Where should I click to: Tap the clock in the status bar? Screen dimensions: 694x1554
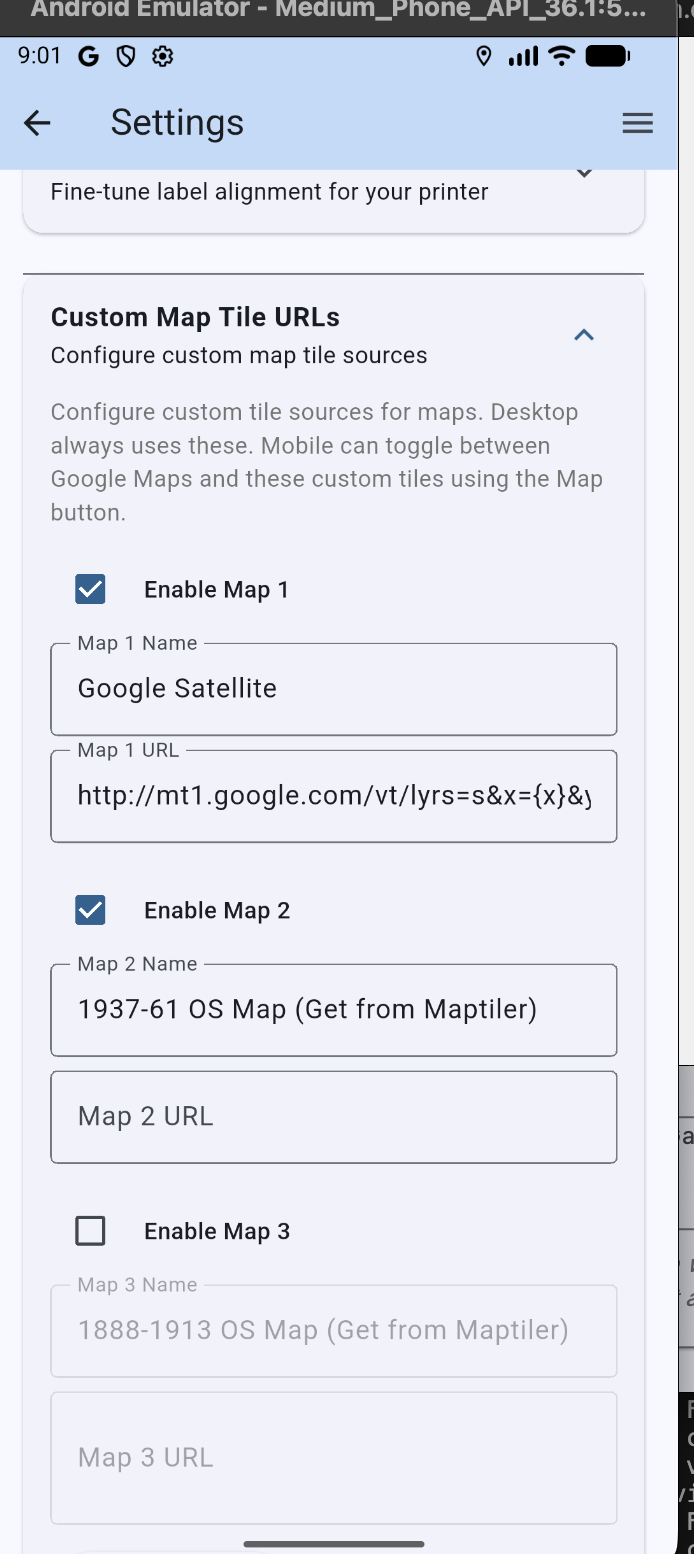pyautogui.click(x=39, y=56)
